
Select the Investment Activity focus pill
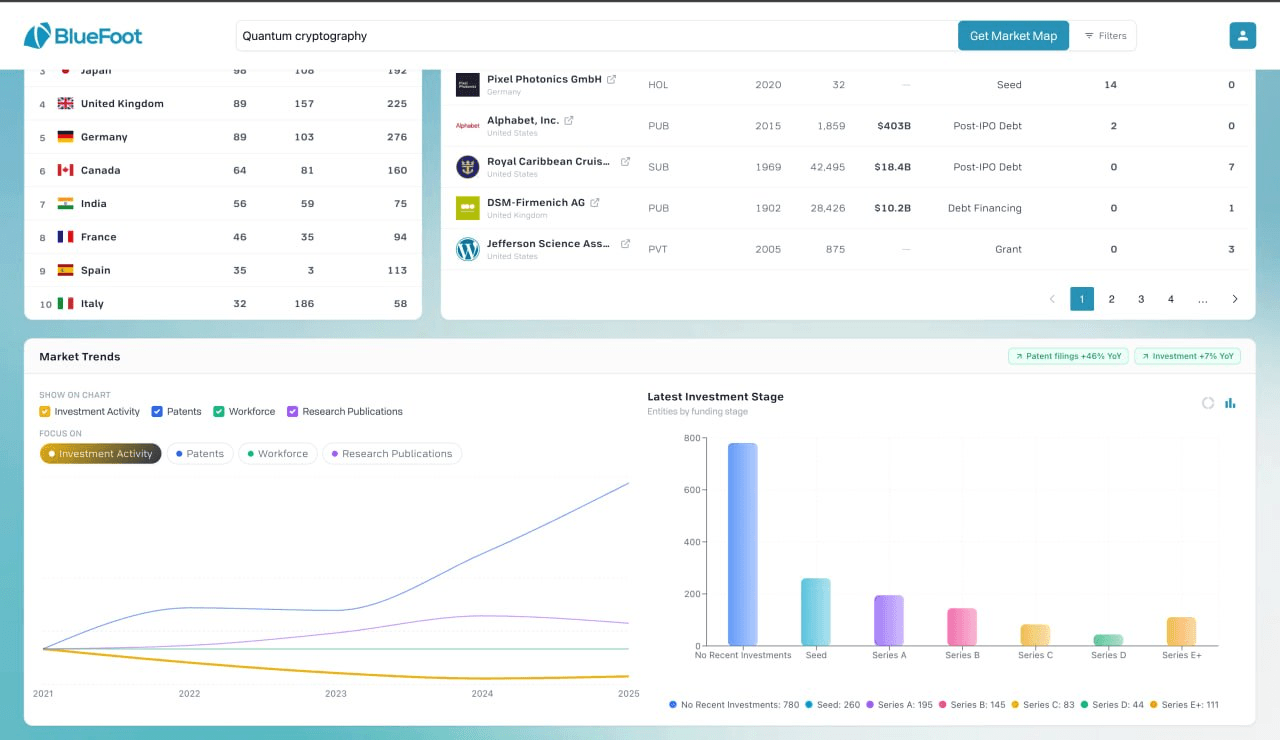pyautogui.click(x=100, y=454)
